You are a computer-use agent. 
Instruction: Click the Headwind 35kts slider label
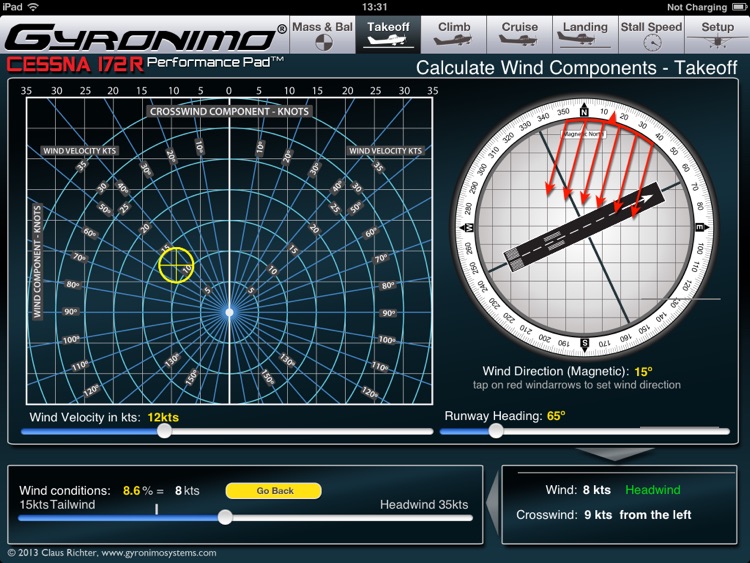tap(424, 505)
